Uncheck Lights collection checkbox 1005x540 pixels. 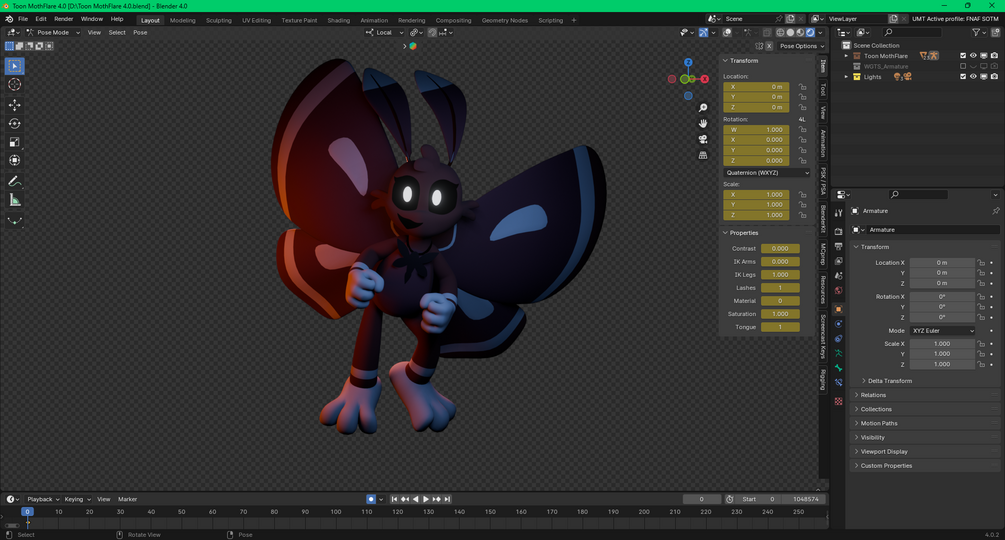[x=963, y=76]
